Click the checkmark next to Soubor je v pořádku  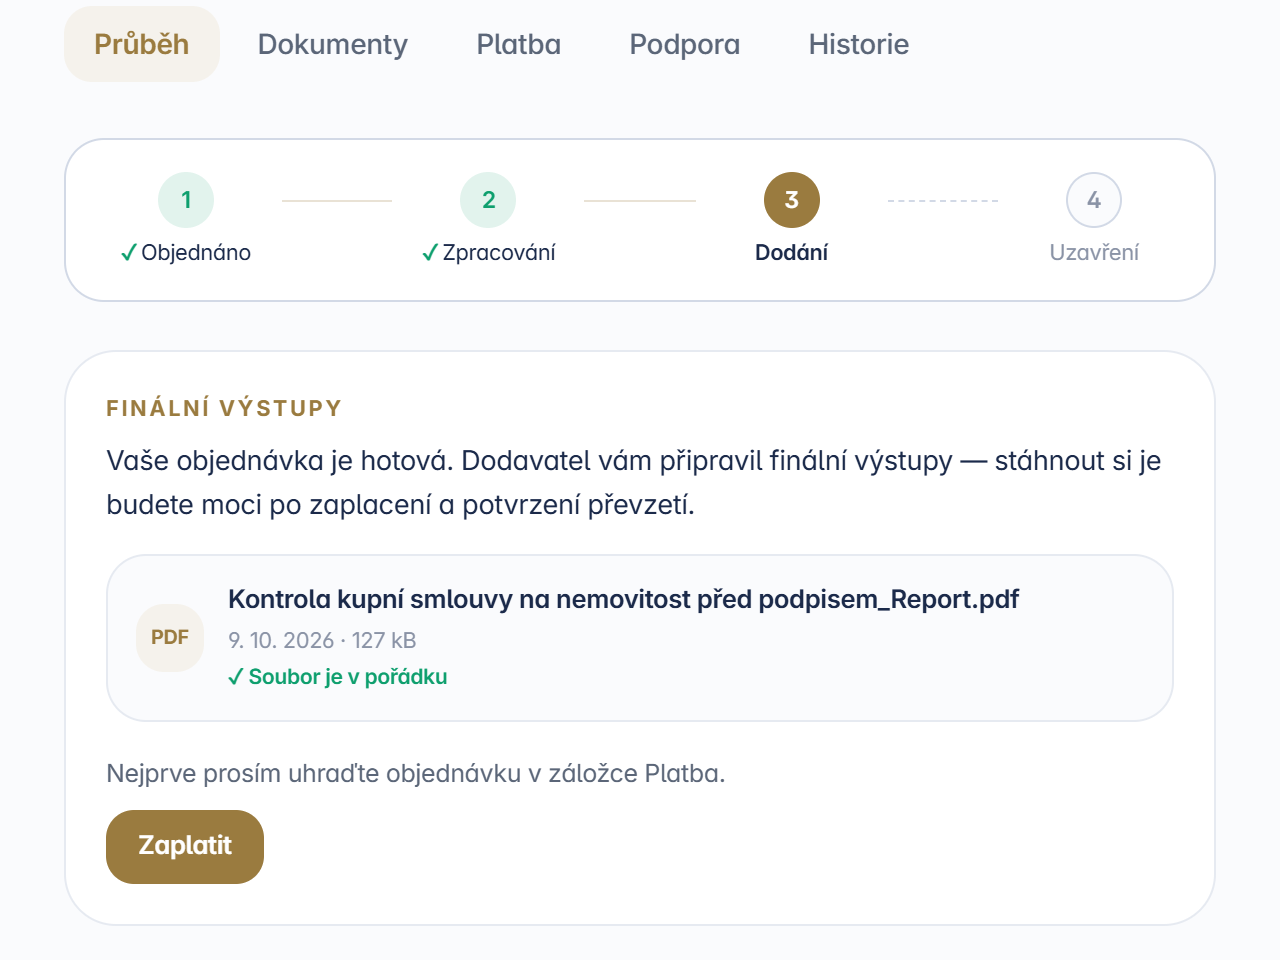click(x=236, y=677)
